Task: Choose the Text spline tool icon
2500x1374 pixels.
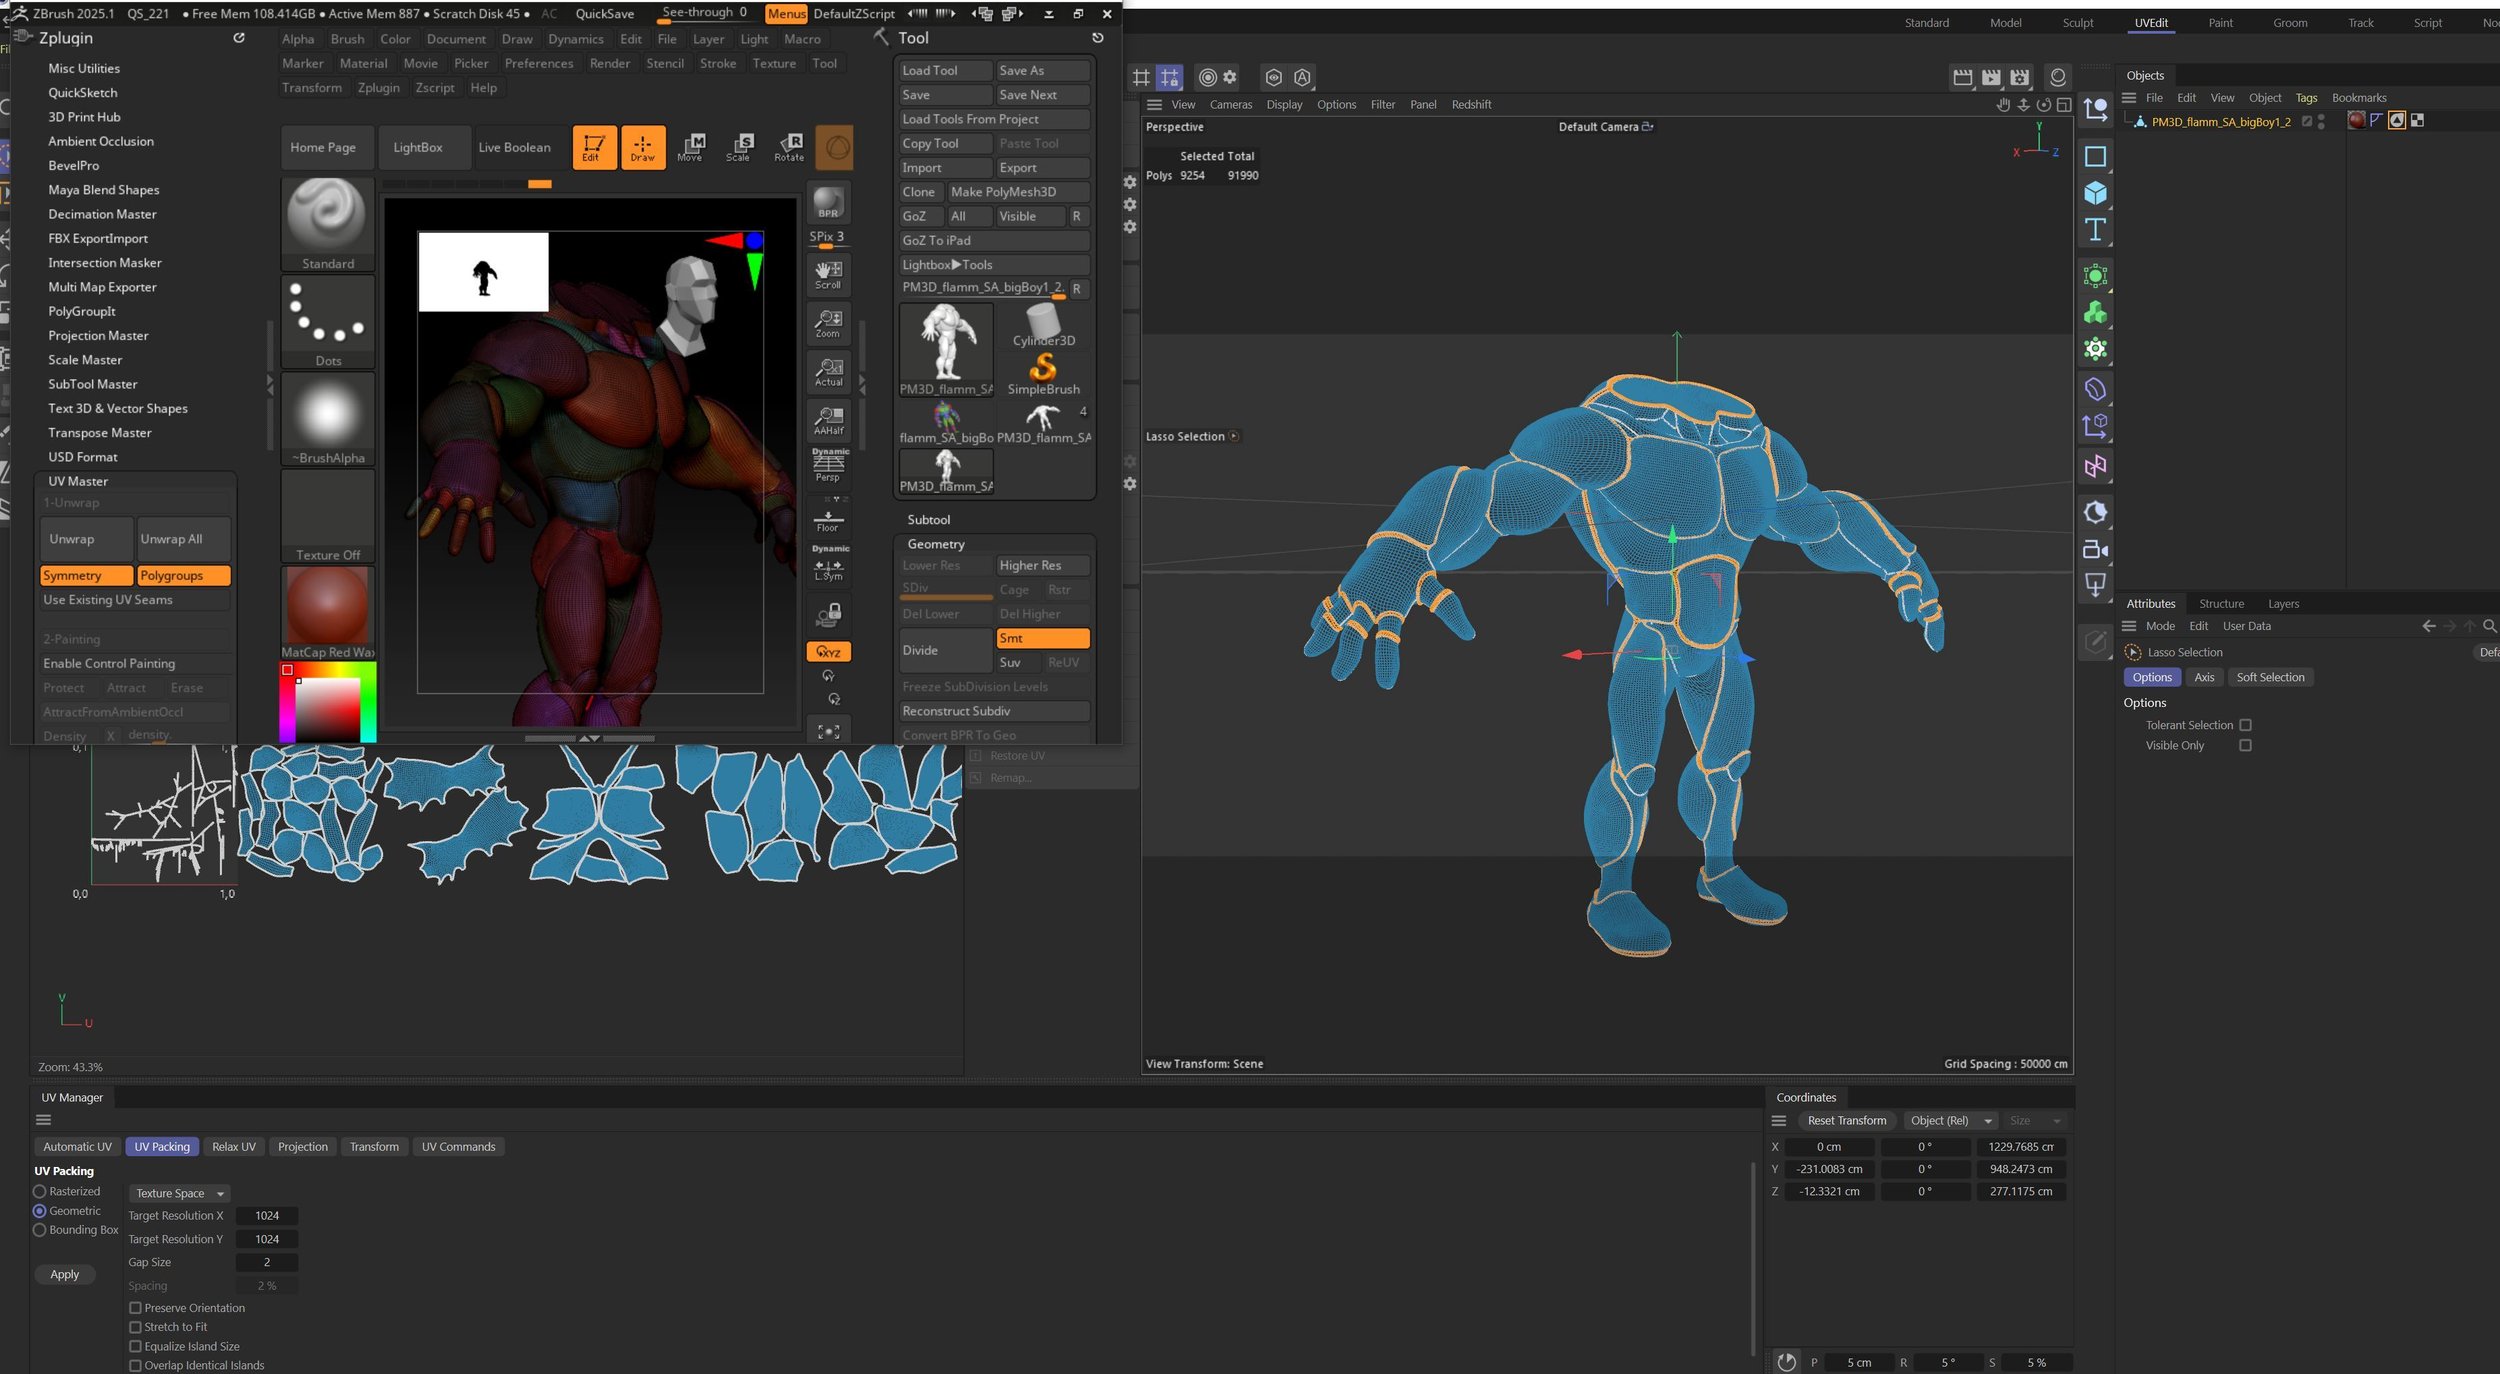Action: point(2095,230)
